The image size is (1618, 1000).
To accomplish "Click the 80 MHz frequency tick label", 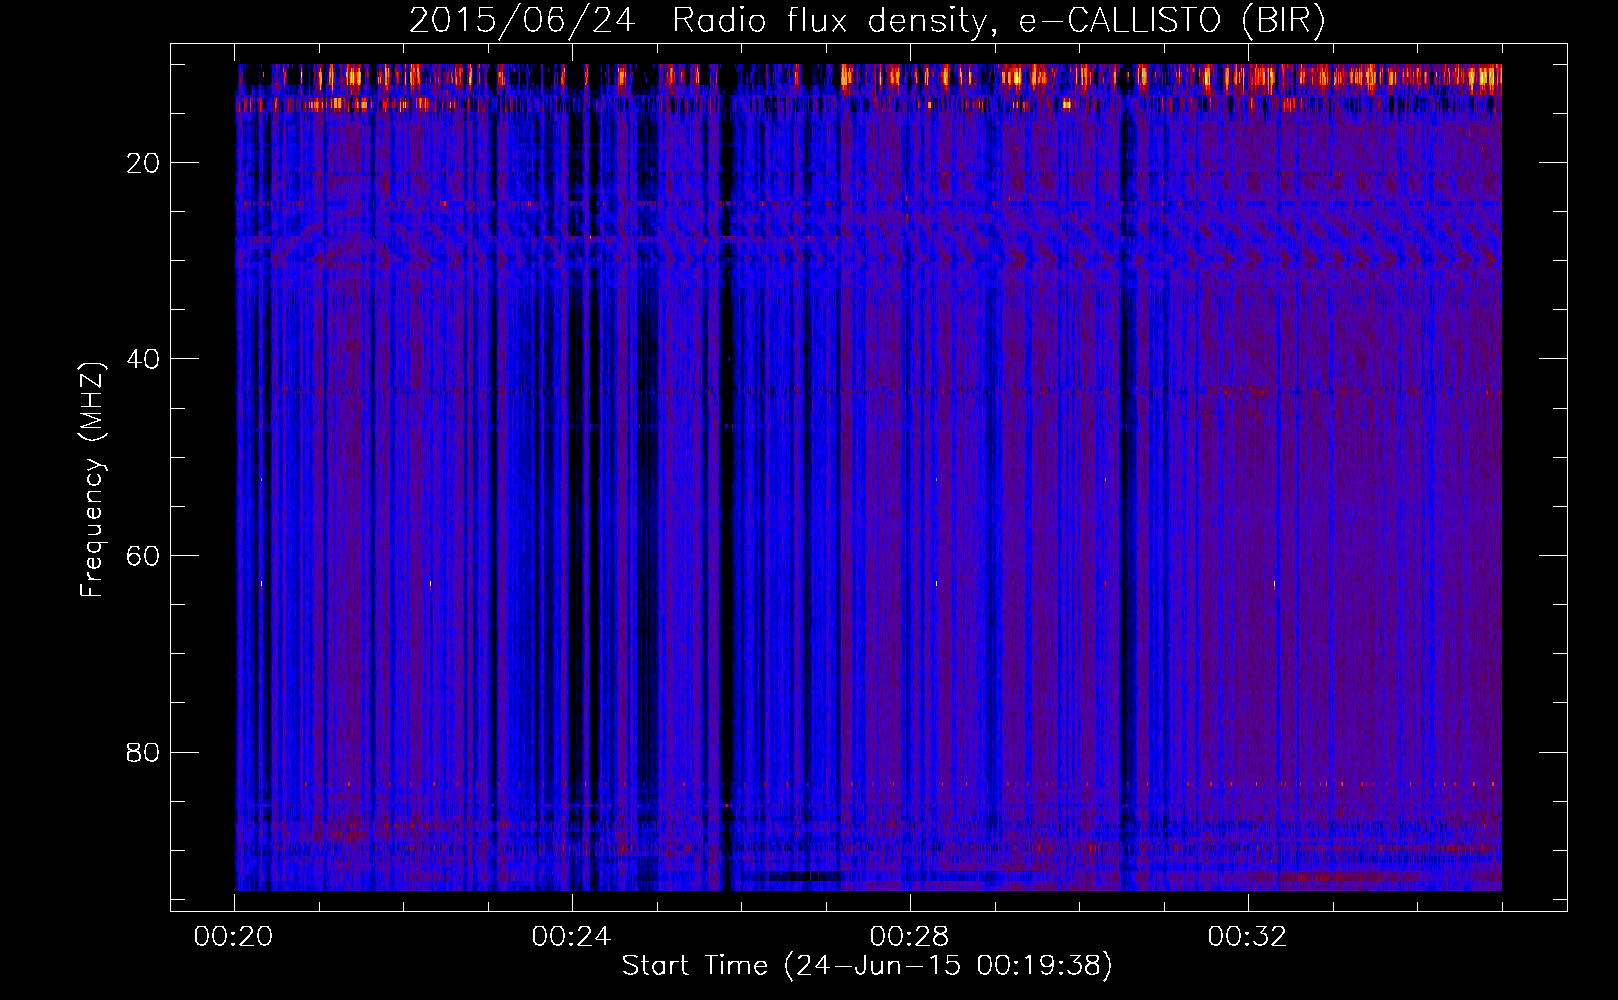I will [143, 752].
